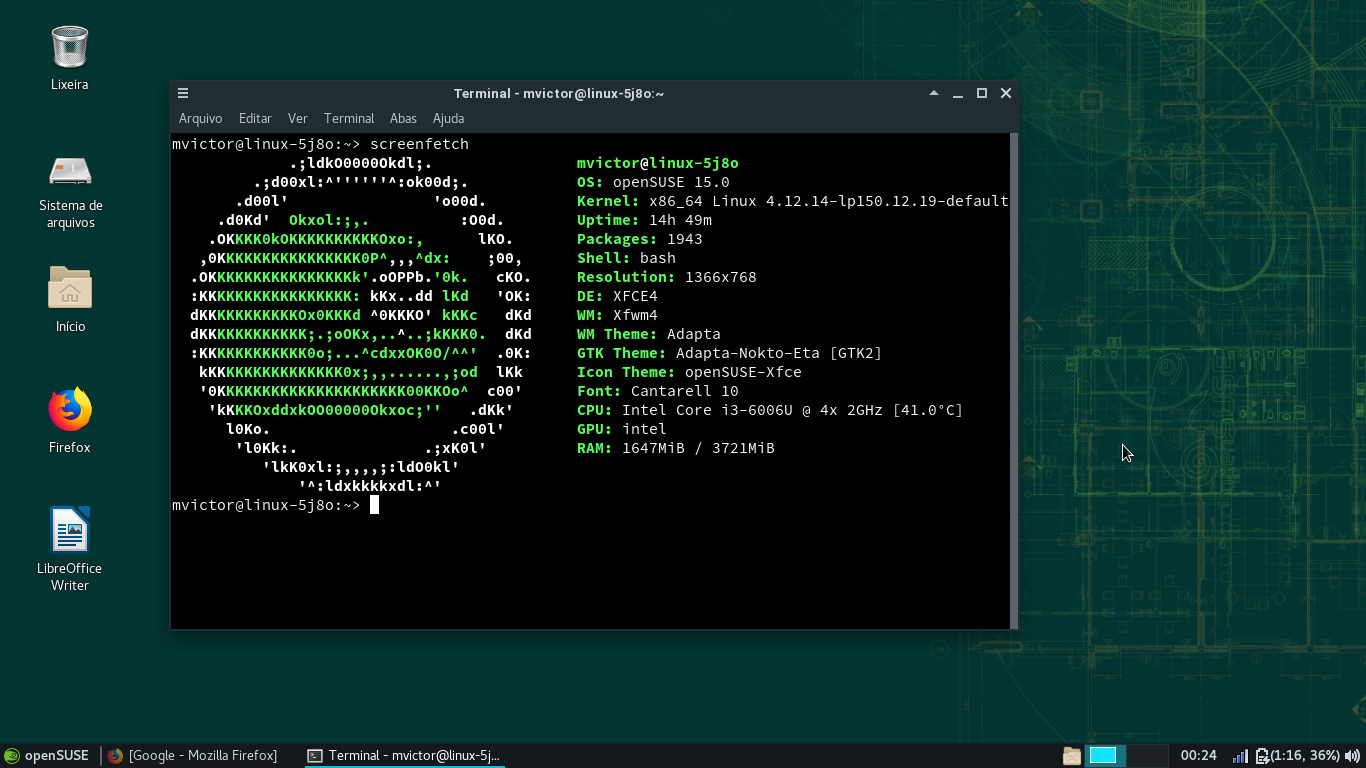Open the openSUSE applications menu
Viewport: 1366px width, 768px height.
[x=47, y=756]
